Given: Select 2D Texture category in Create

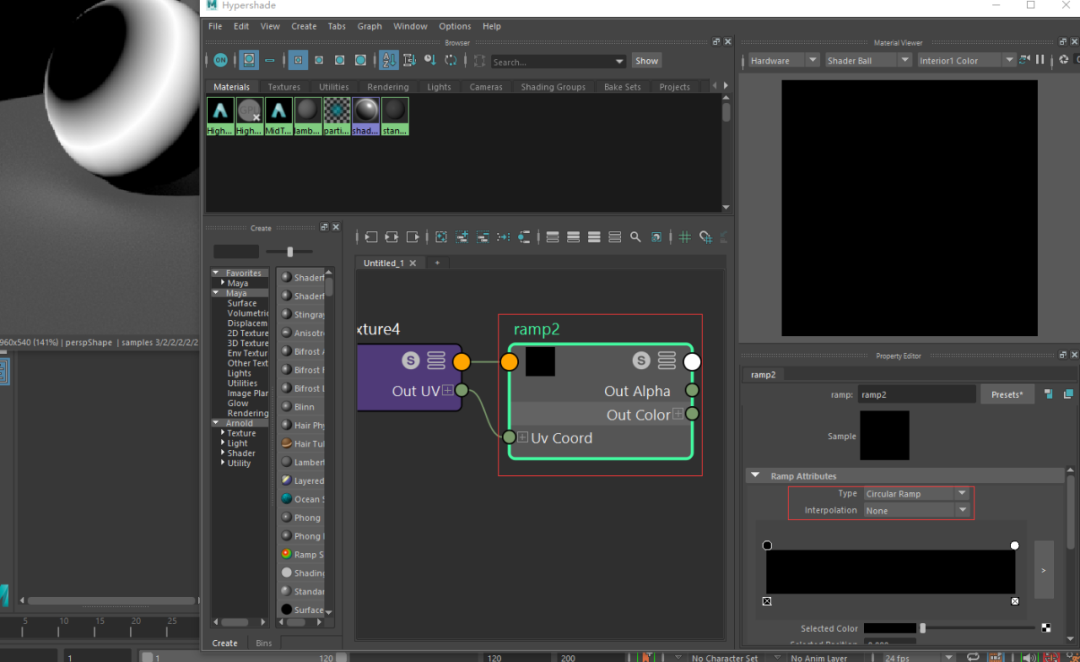Looking at the screenshot, I should (248, 333).
